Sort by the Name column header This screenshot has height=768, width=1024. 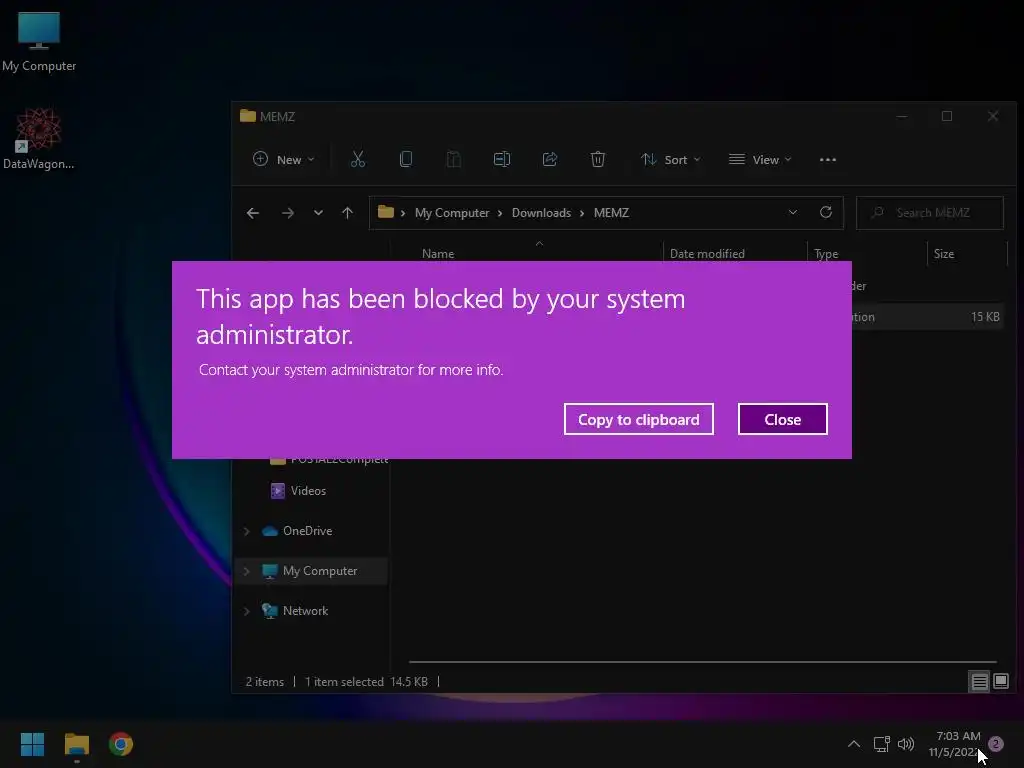(x=438, y=253)
